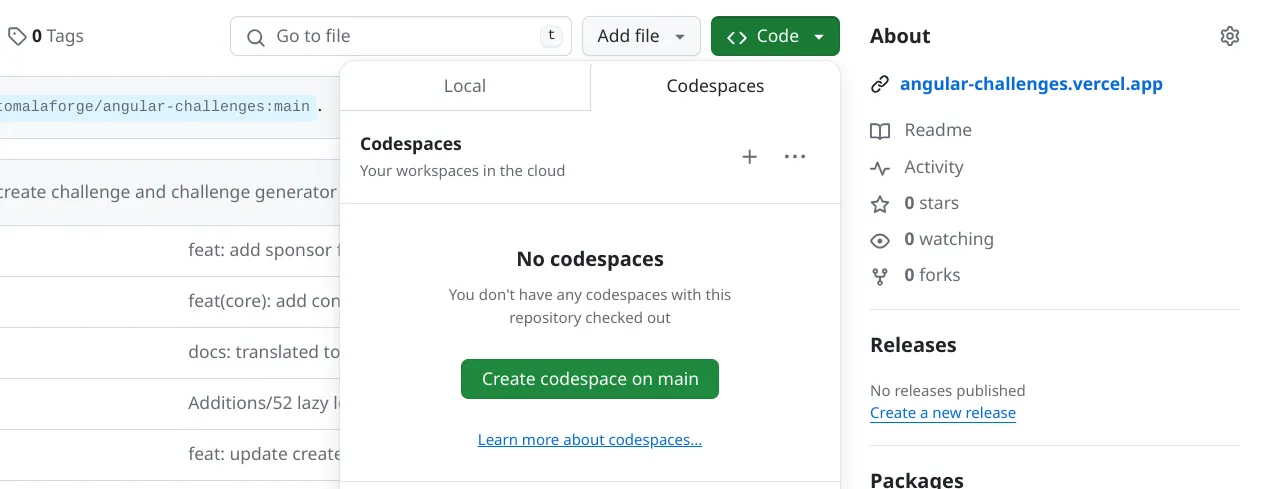The width and height of the screenshot is (1278, 489).
Task: Open the Packages section heading
Action: [916, 480]
